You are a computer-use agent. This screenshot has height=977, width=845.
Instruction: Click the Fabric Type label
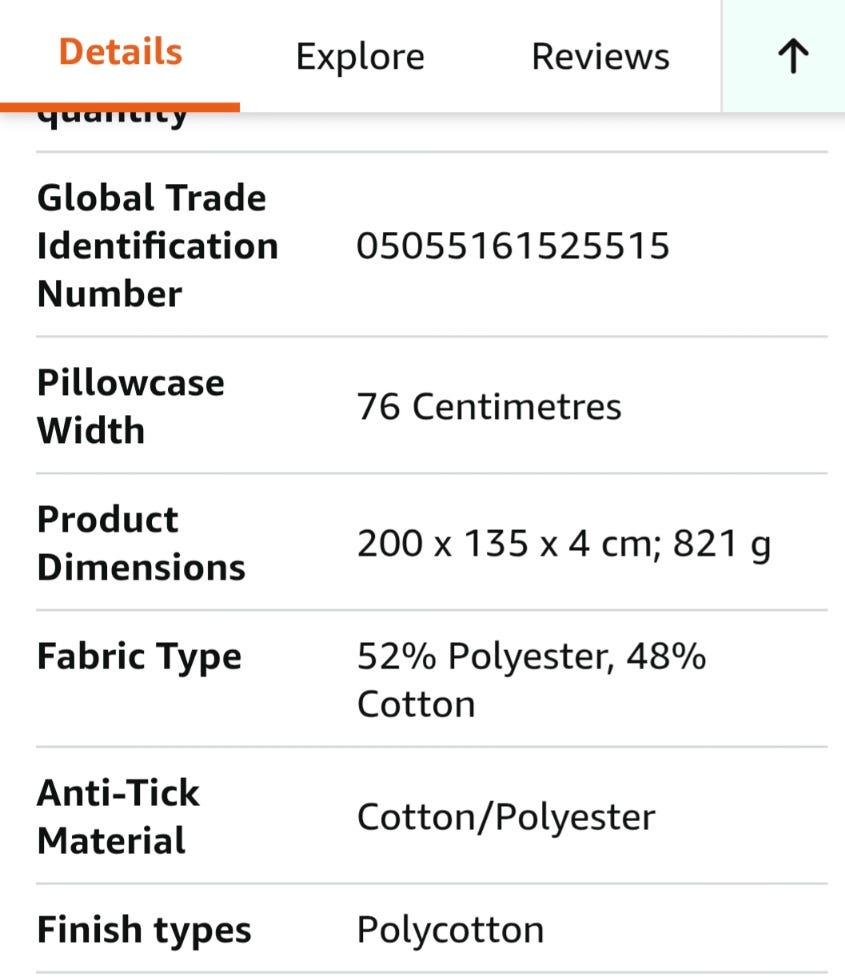[x=139, y=657]
